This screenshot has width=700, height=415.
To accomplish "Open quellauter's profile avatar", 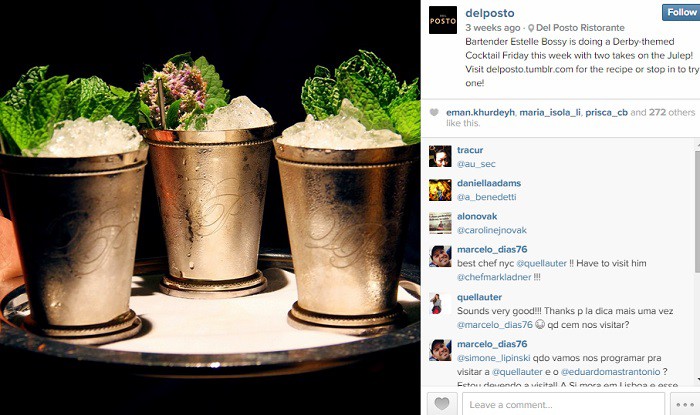I will click(x=440, y=303).
